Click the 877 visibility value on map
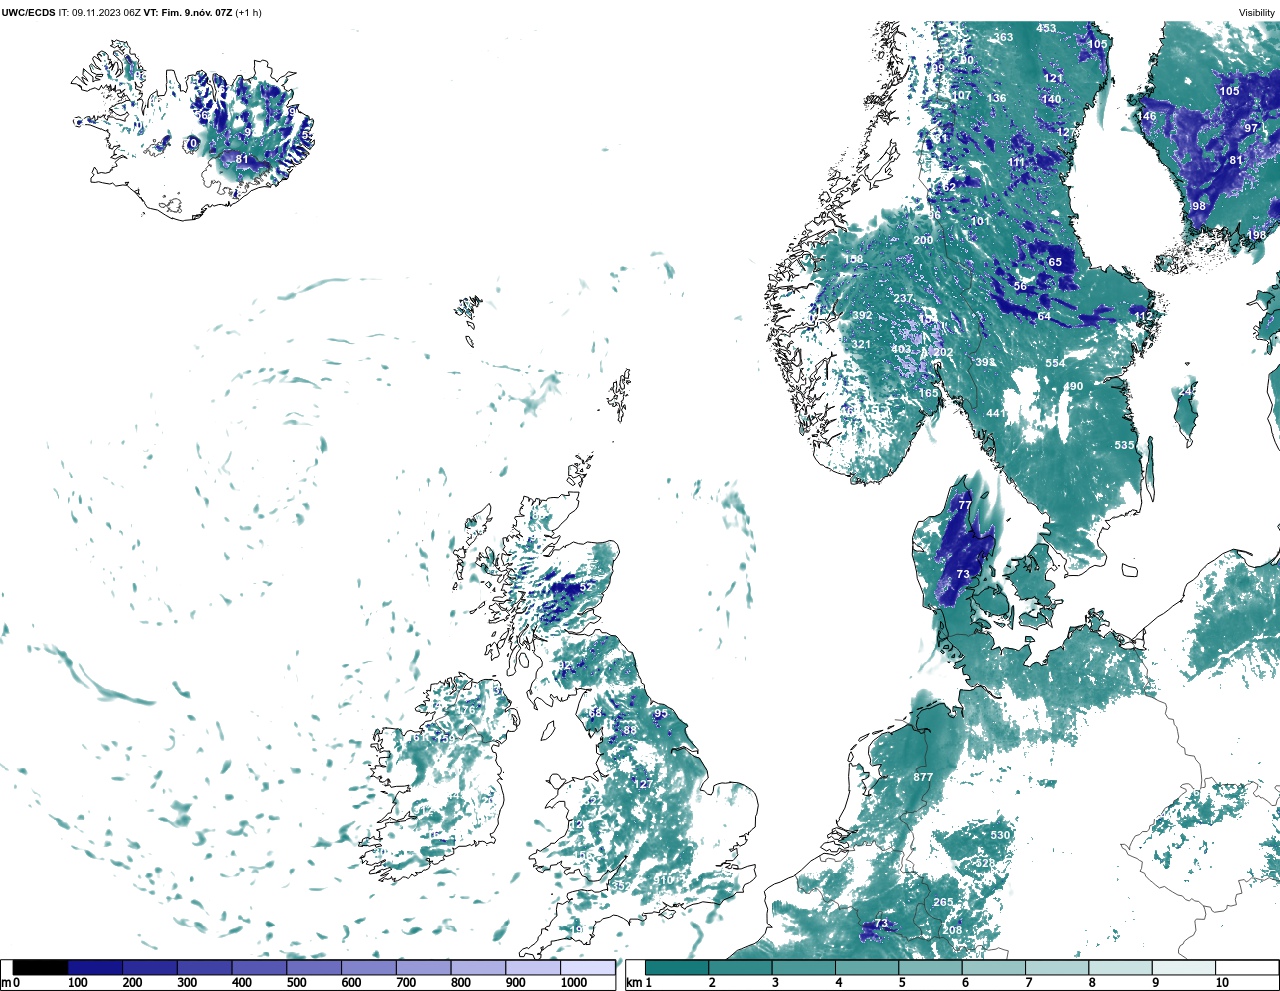Viewport: 1280px width, 991px height. 923,777
